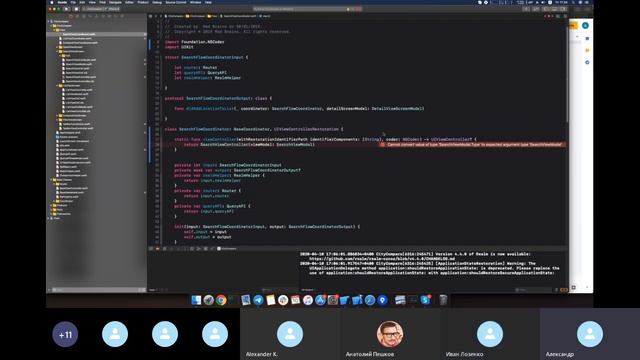This screenshot has height=360, width=640.
Task: Click the Flow folder in the jump bar
Action: pos(212,16)
